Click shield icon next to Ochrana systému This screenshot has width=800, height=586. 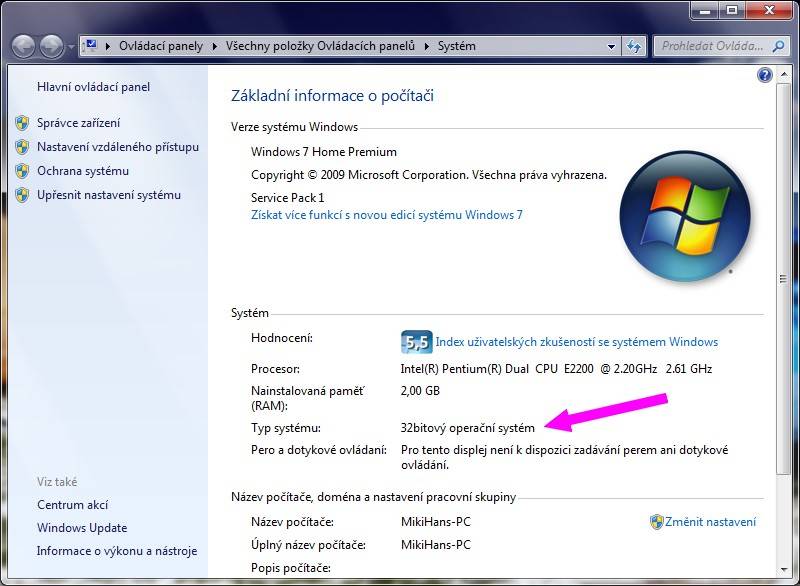[22, 171]
